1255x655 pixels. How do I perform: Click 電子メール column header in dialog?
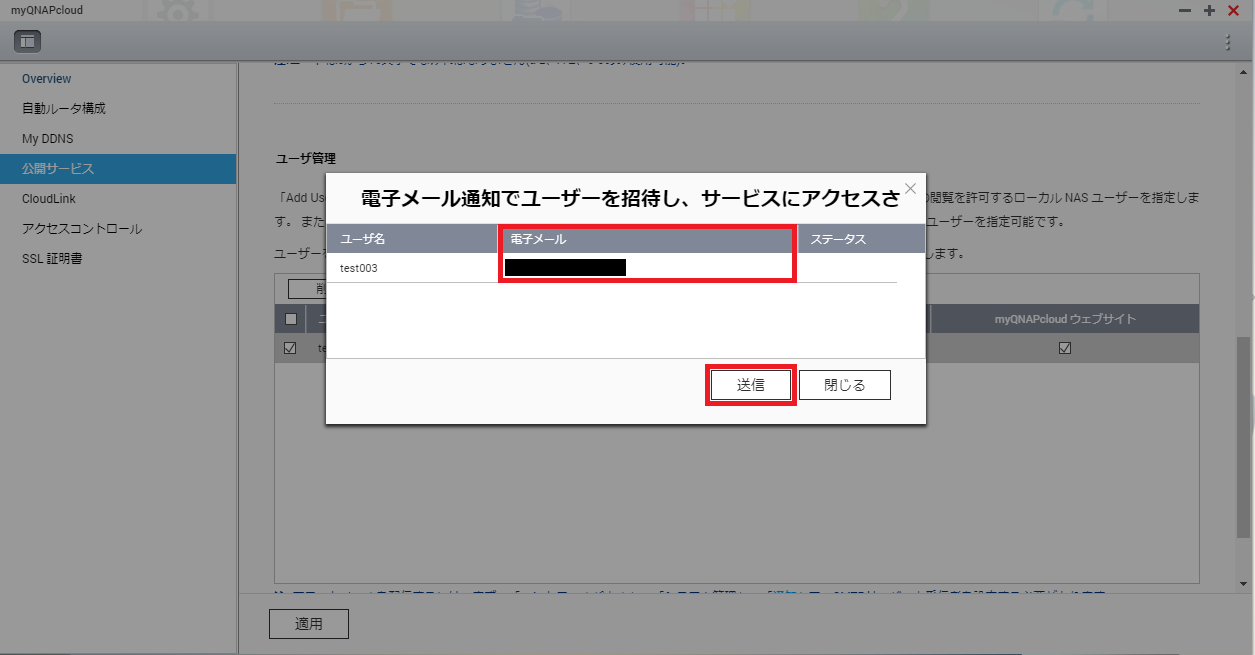(648, 239)
